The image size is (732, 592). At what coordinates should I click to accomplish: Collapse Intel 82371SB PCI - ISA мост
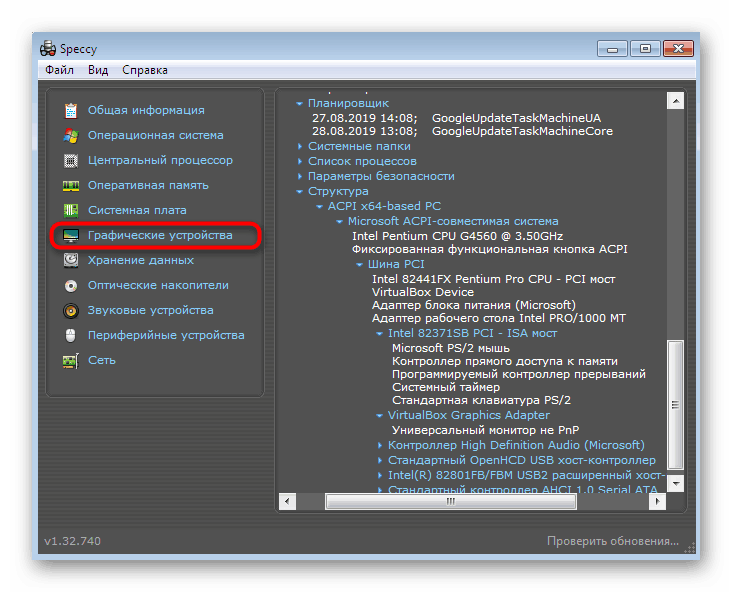pyautogui.click(x=380, y=333)
